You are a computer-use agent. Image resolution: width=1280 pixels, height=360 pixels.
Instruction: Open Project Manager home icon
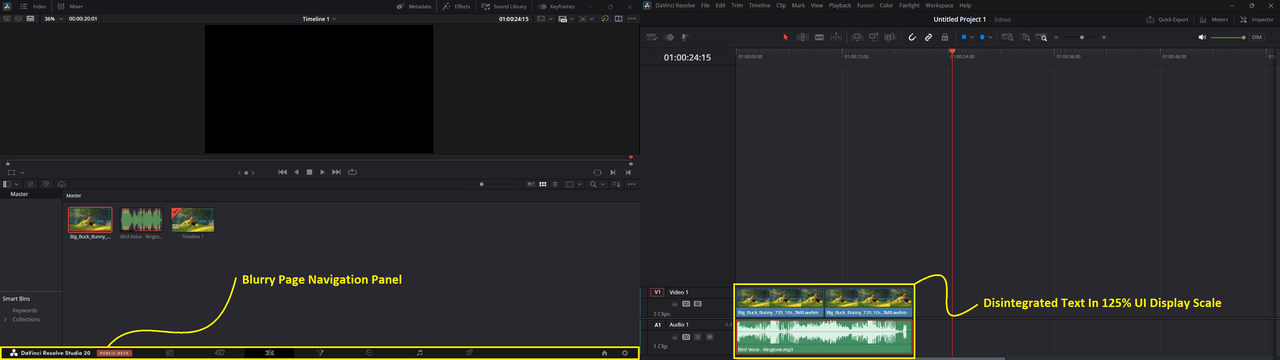(x=604, y=353)
